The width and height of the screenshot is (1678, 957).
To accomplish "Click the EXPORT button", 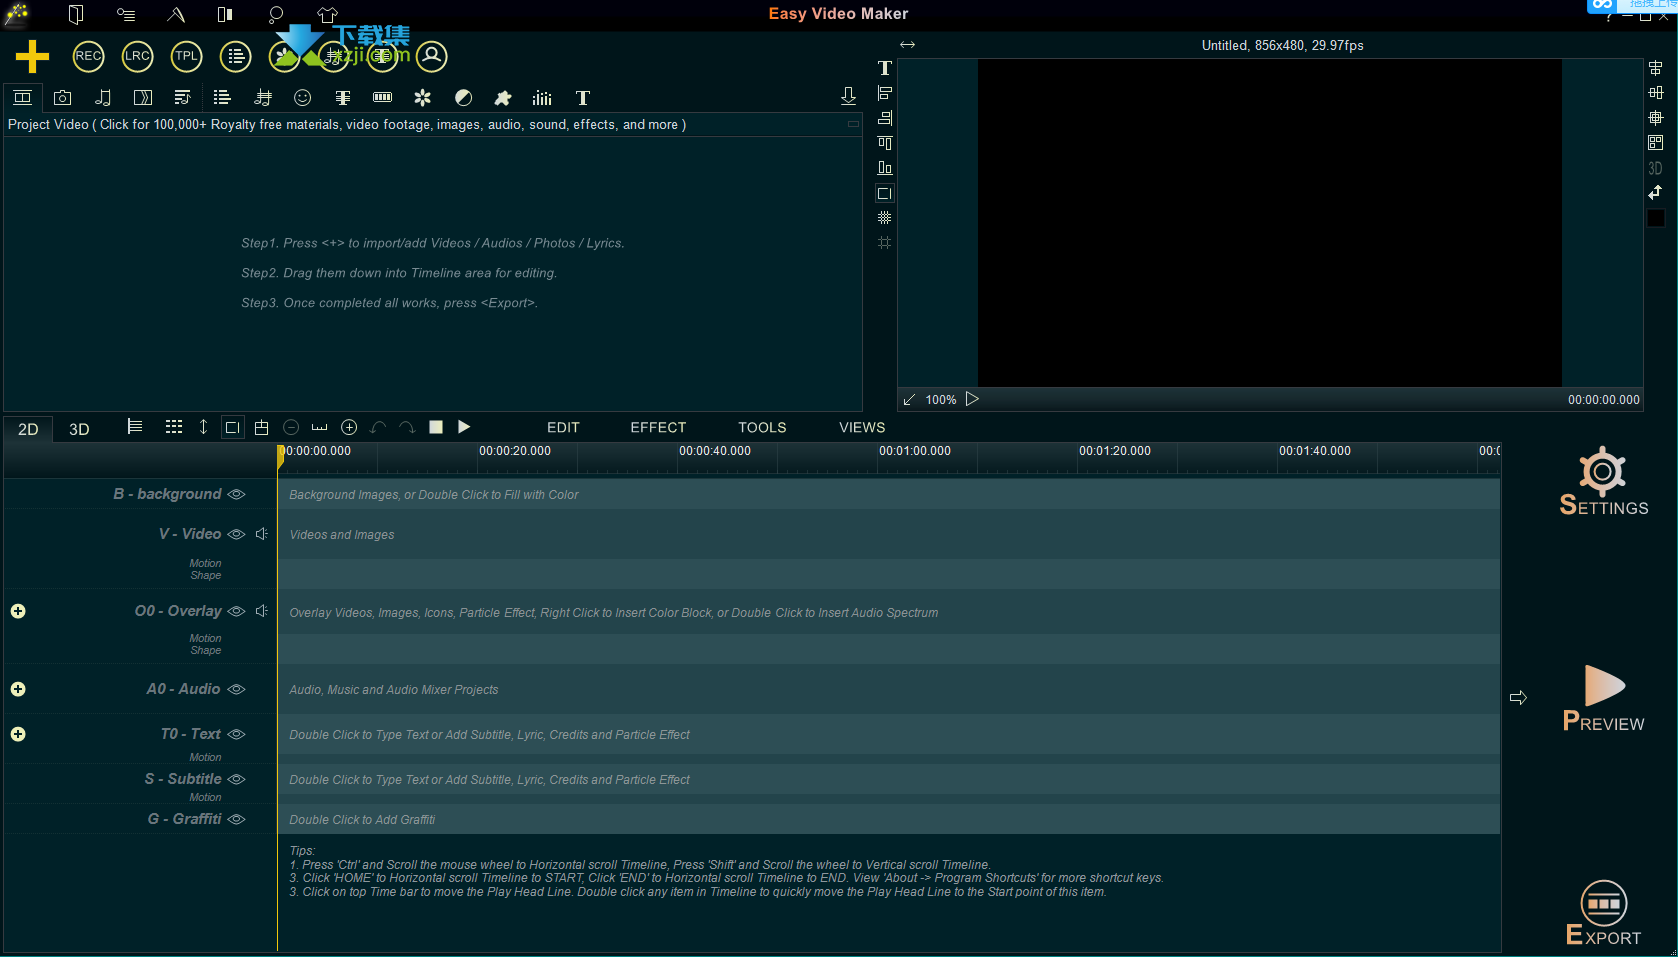I will coord(1603,913).
